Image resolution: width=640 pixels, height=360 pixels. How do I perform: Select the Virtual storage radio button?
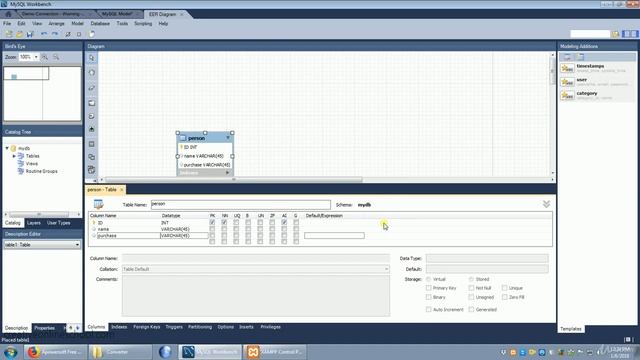pos(429,279)
